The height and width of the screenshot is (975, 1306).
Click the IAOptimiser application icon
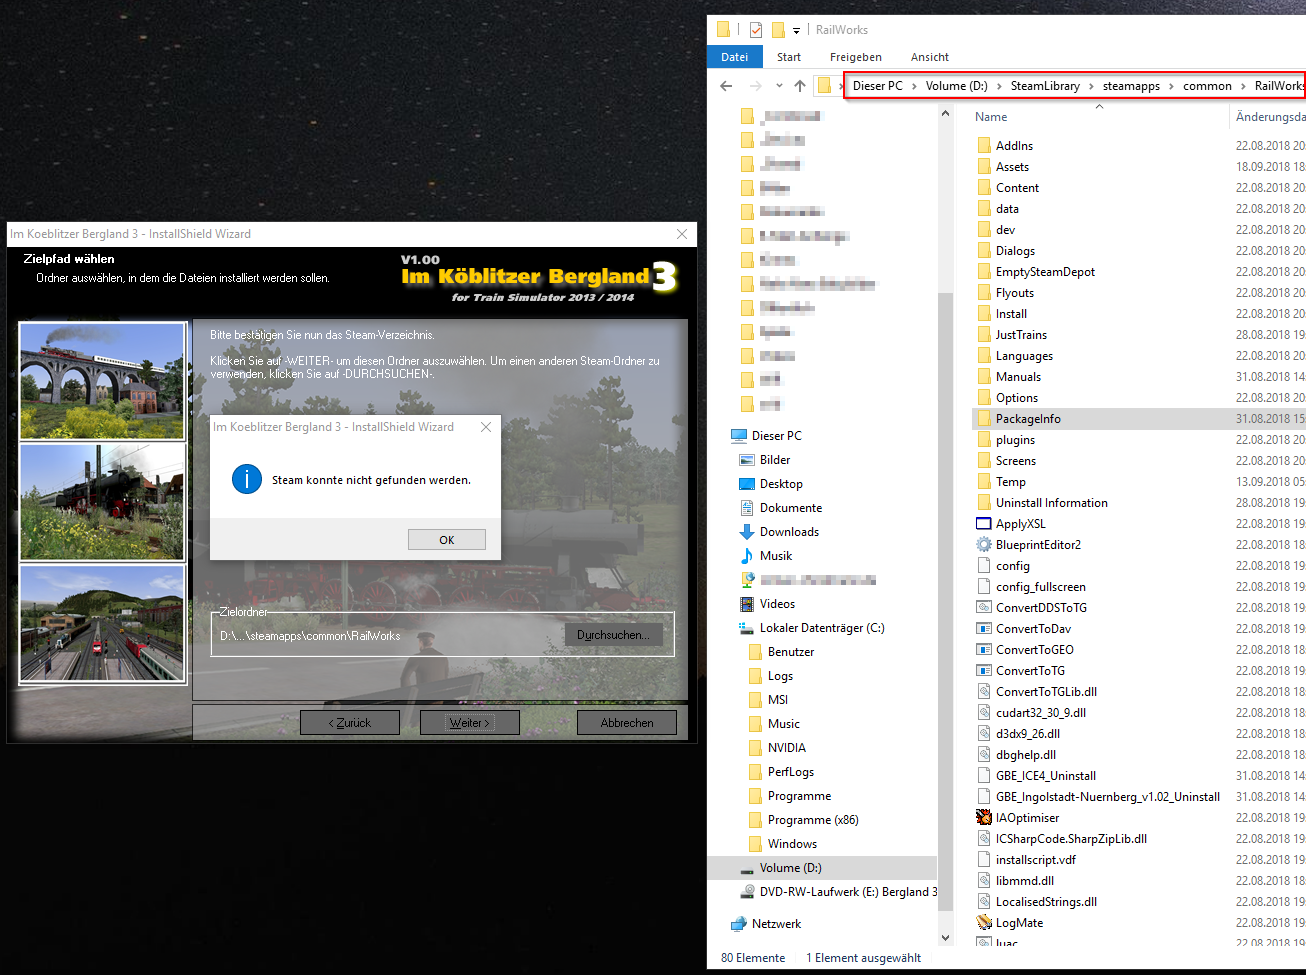coord(984,818)
